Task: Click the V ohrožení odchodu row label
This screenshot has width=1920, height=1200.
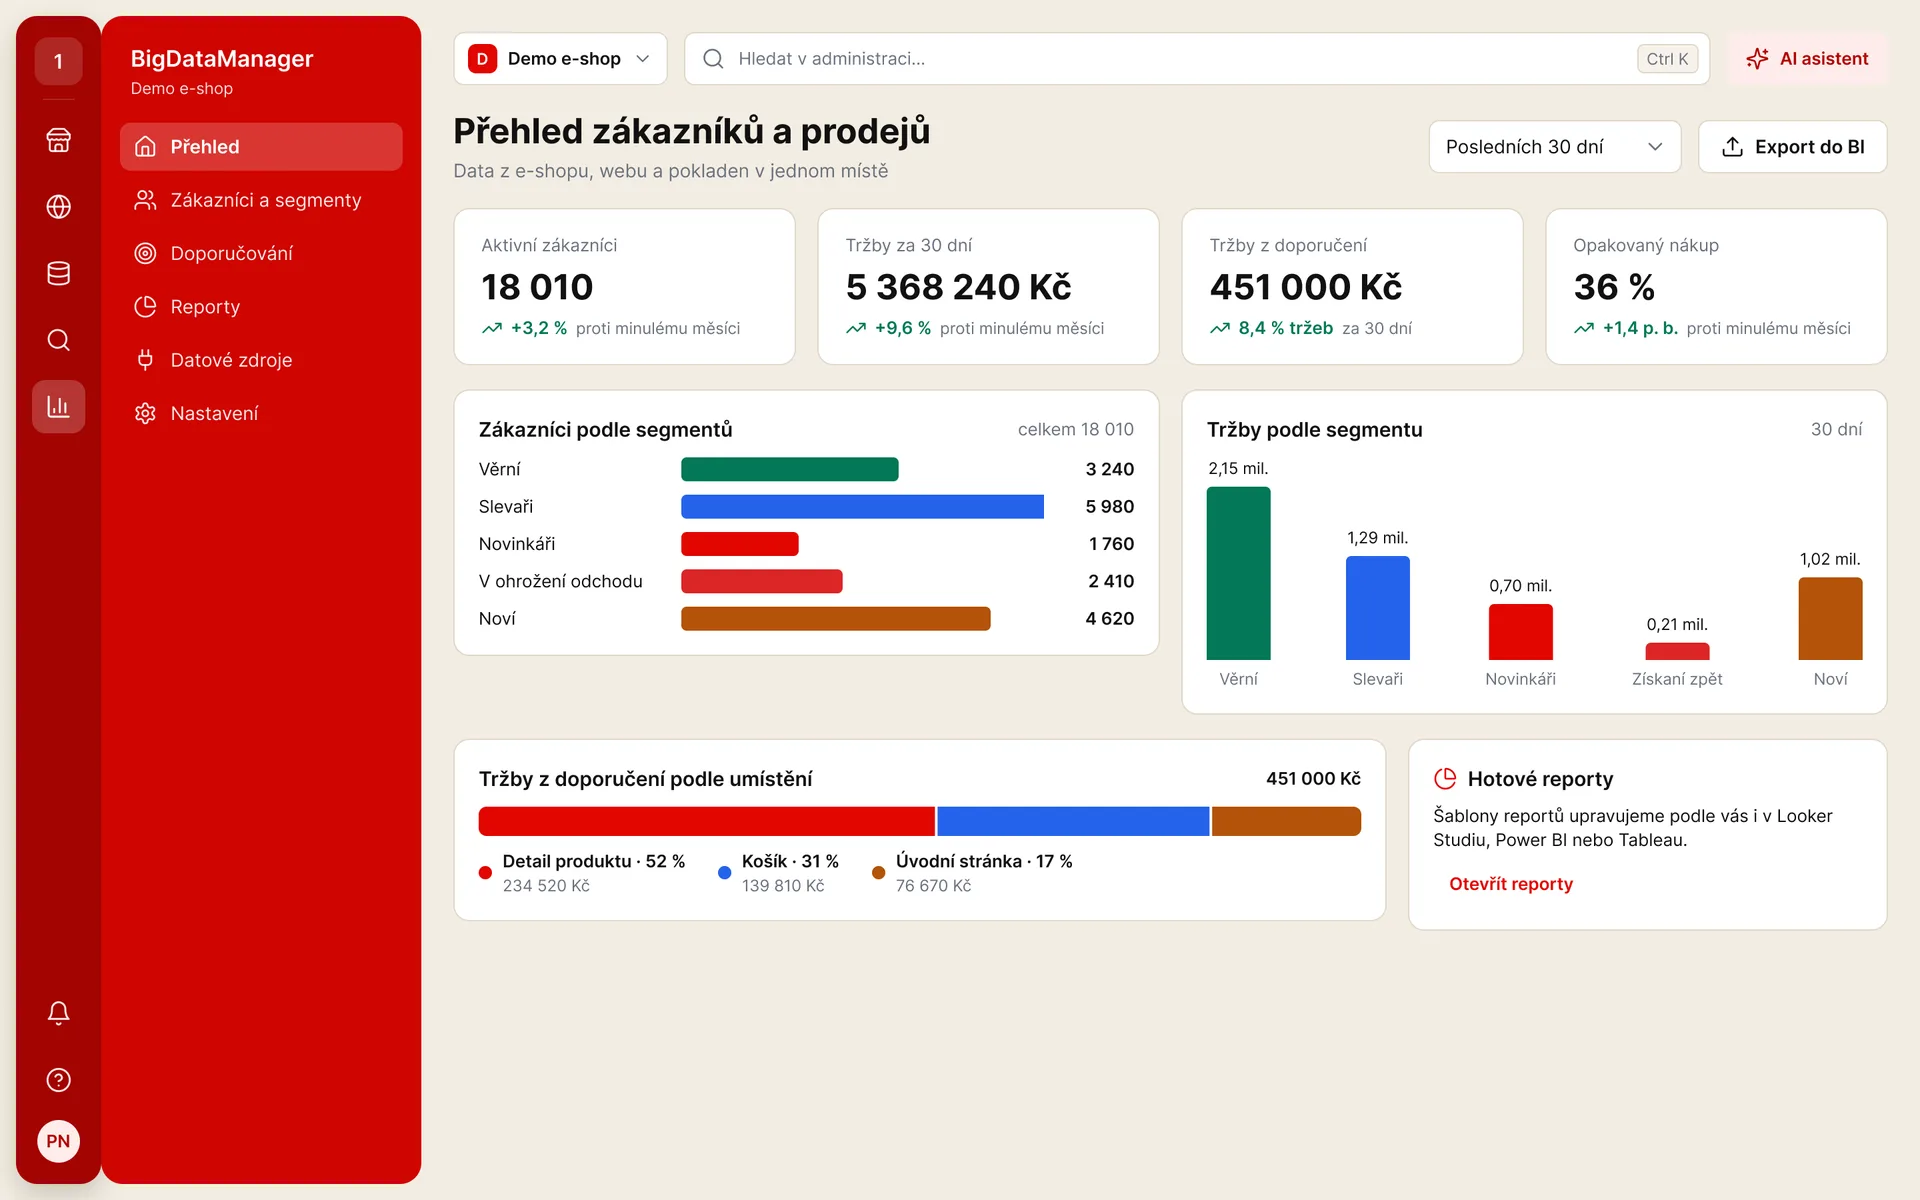Action: point(560,581)
